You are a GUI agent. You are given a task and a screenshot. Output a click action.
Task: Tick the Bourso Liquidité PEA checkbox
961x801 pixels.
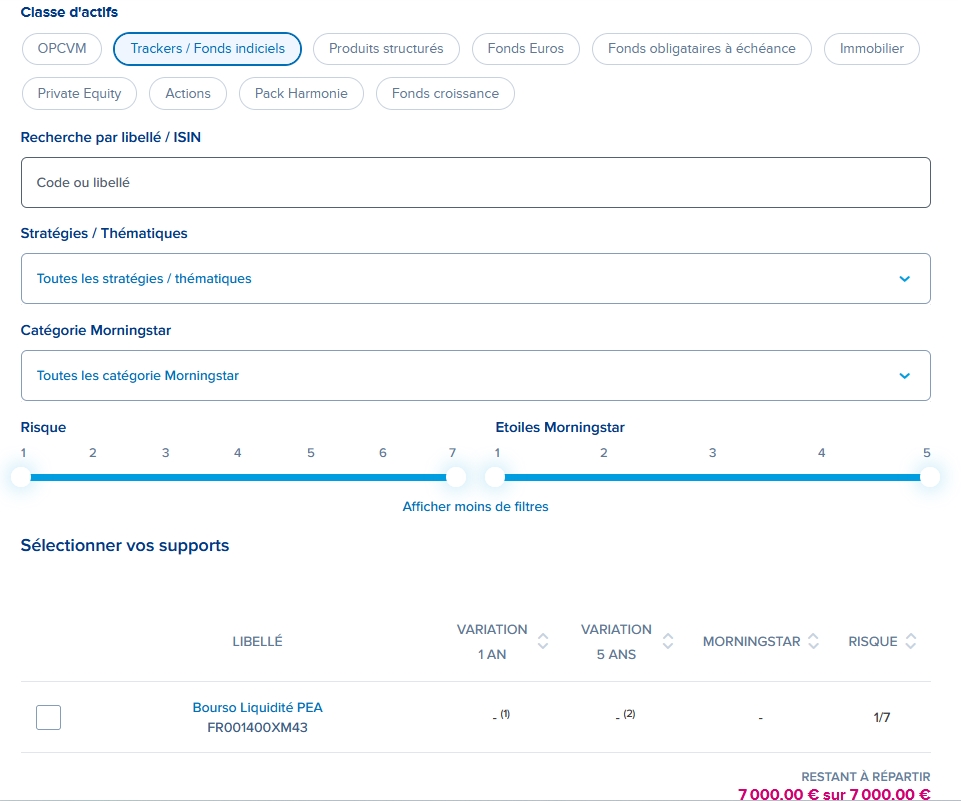point(48,717)
